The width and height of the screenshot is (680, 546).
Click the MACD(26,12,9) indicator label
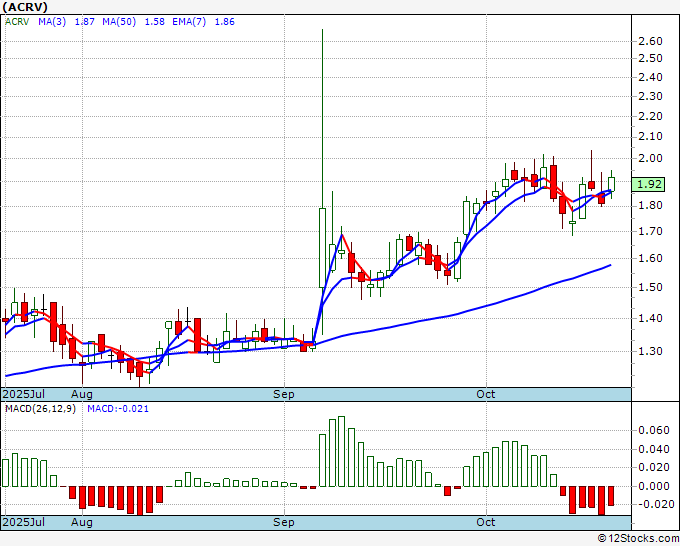coord(40,409)
